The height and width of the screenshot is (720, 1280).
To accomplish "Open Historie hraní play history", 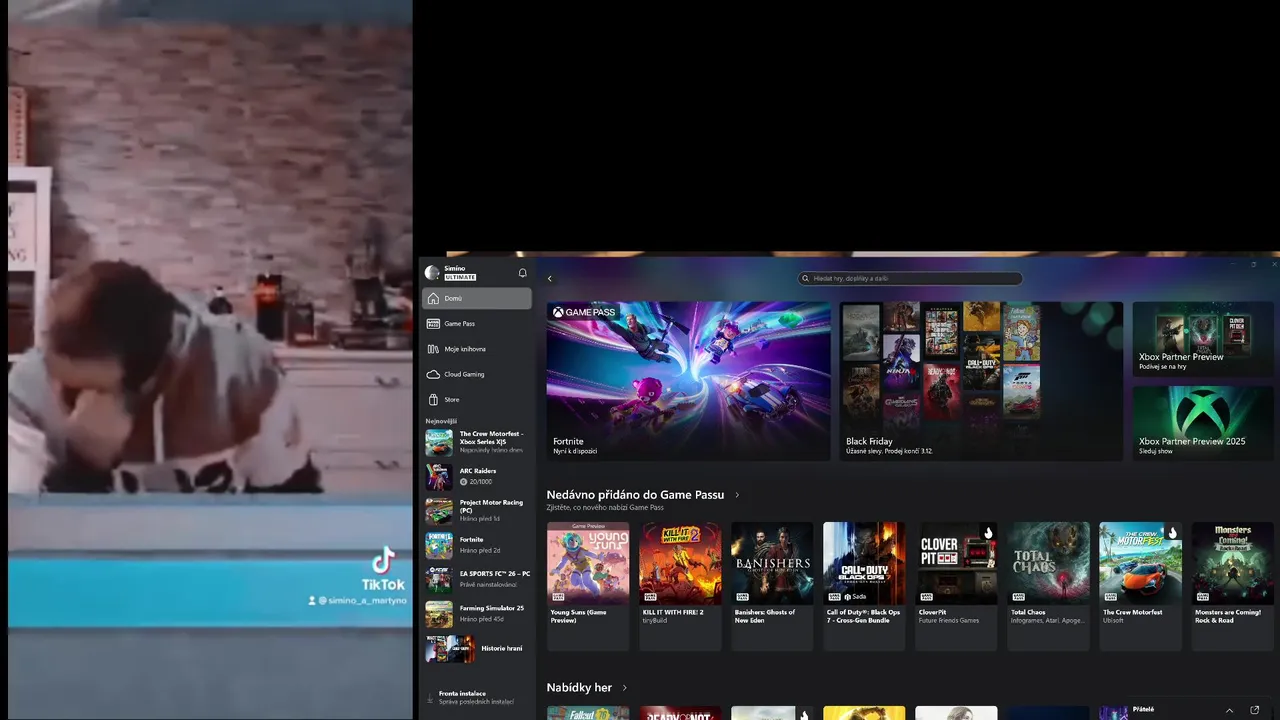I will coord(478,648).
